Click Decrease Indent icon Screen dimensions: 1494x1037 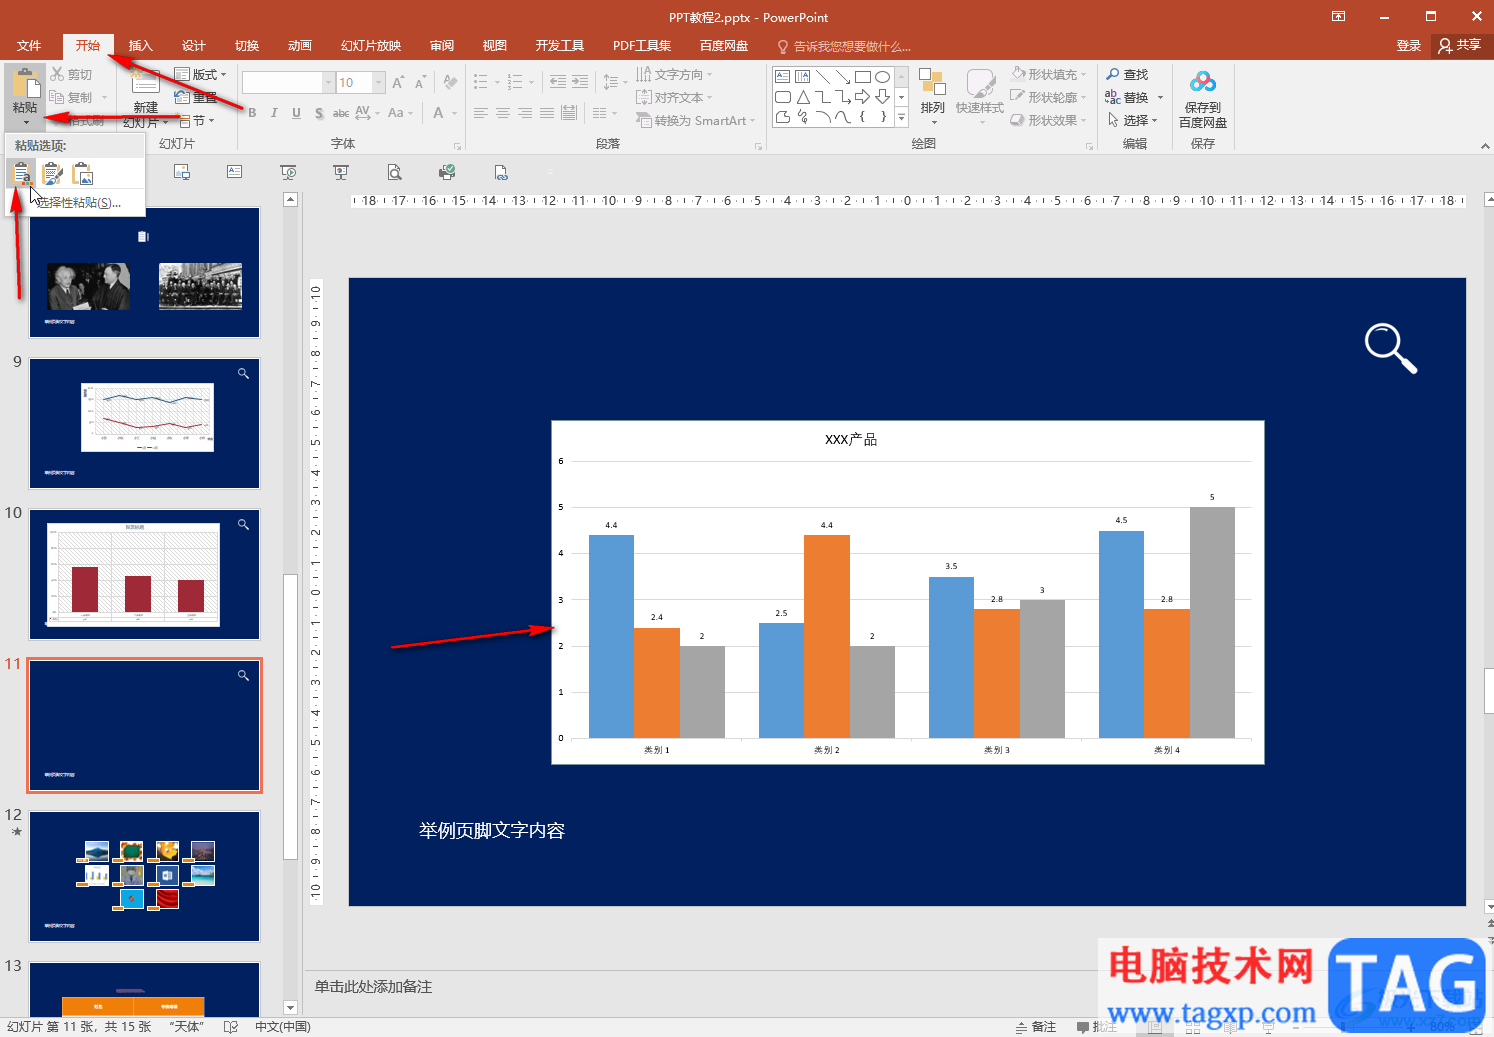click(558, 82)
